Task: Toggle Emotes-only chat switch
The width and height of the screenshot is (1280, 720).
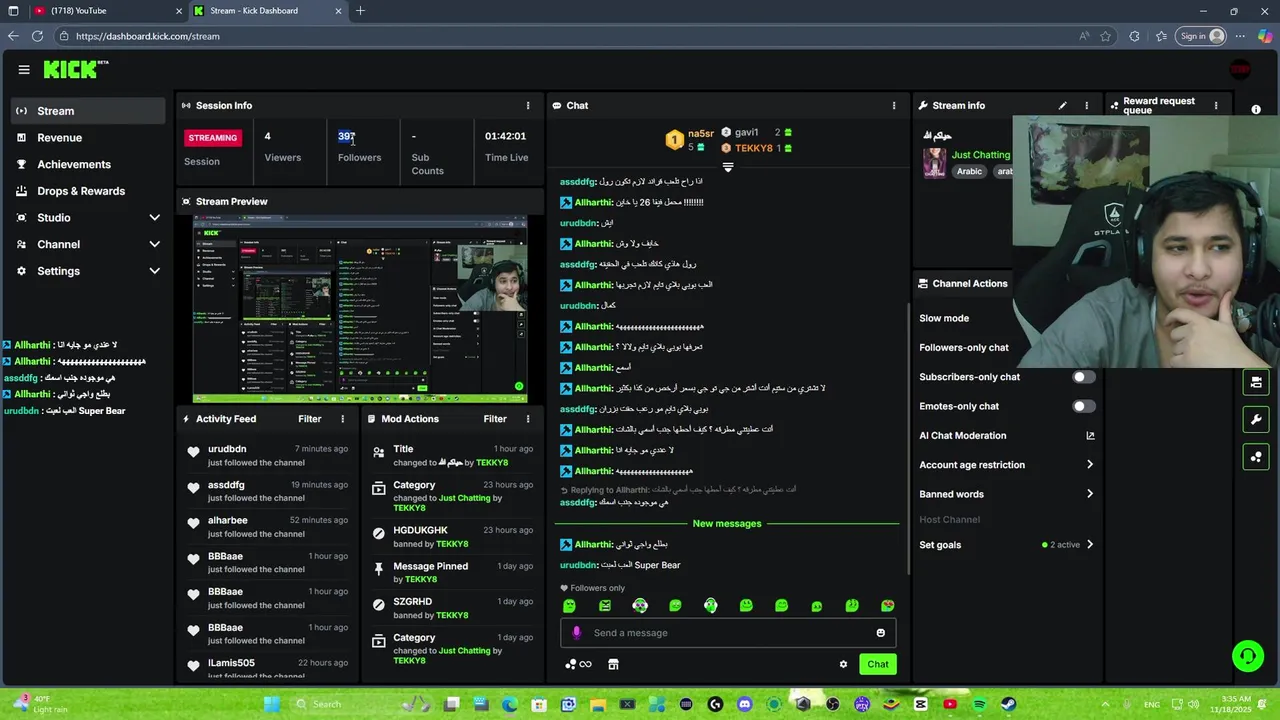Action: 1084,406
